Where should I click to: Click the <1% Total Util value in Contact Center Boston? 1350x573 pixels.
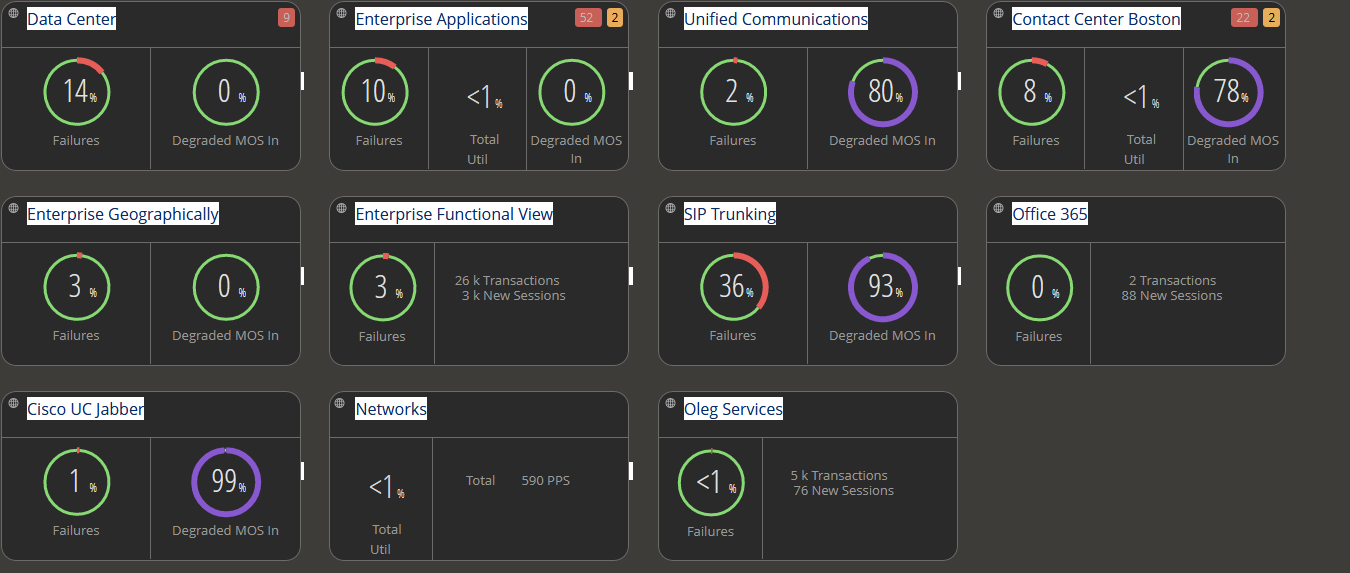click(x=1141, y=97)
